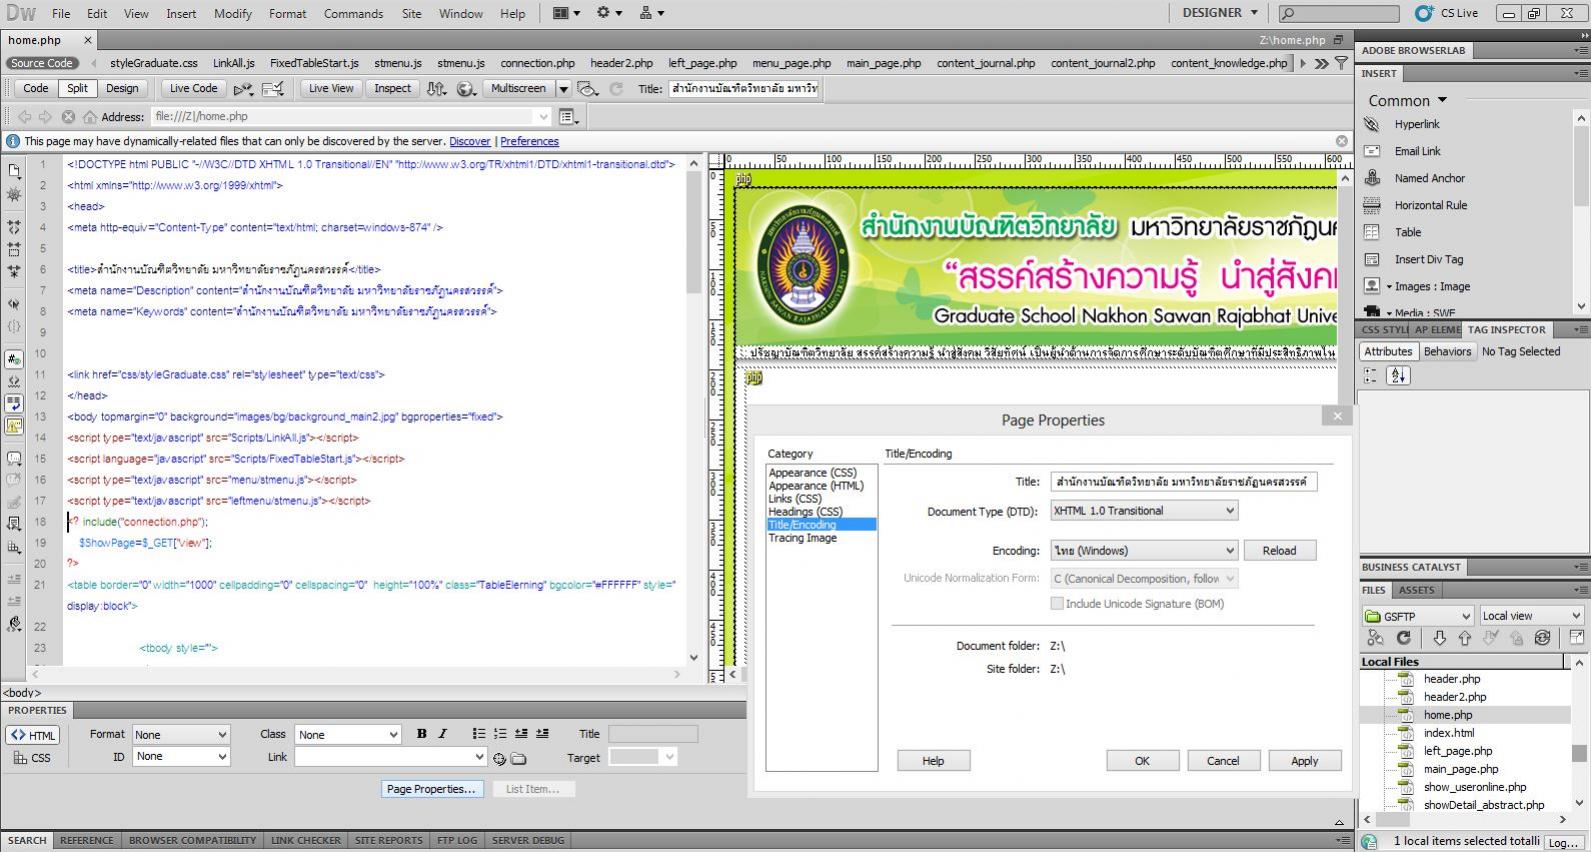Open the DESIGNER workspace switcher
Image resolution: width=1591 pixels, height=852 pixels.
coord(1220,13)
